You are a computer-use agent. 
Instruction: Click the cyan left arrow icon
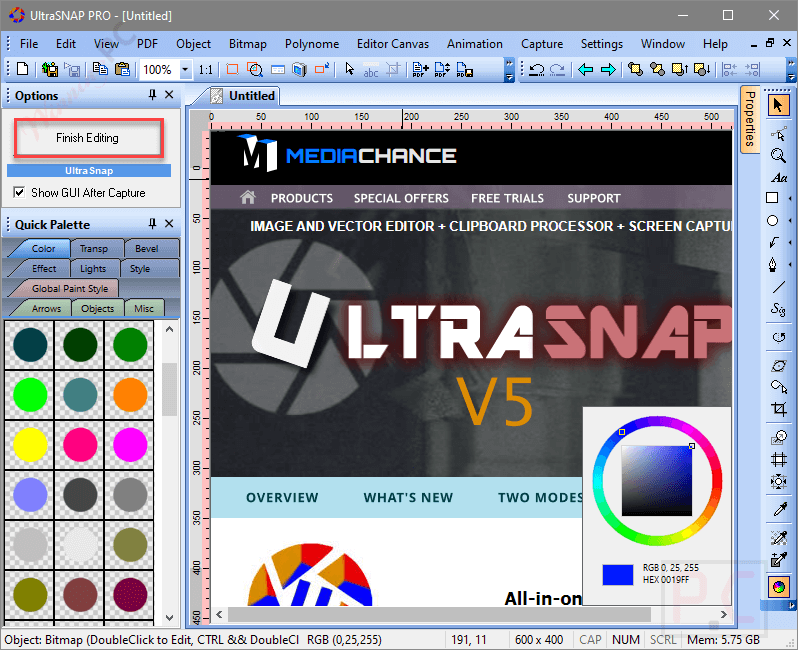click(x=586, y=69)
